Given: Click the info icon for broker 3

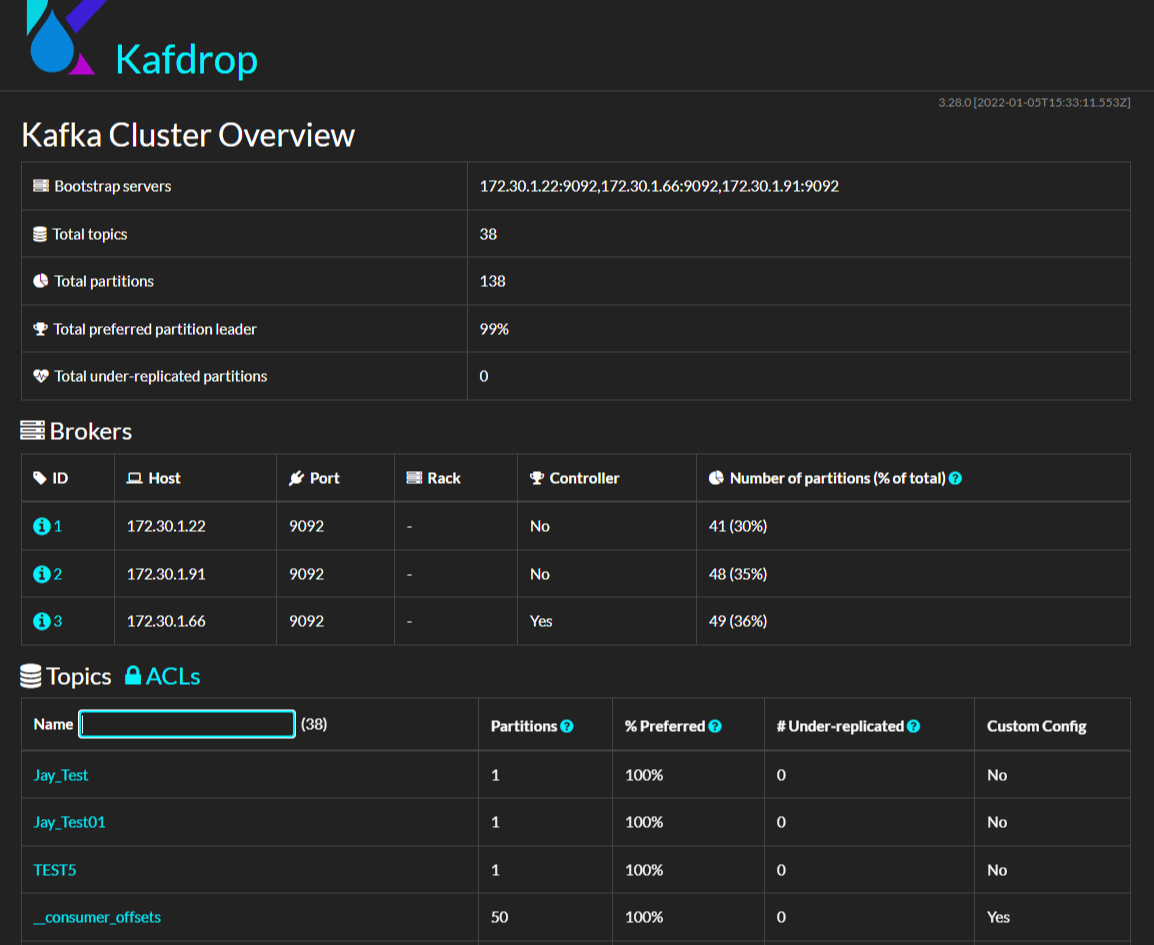Looking at the screenshot, I should 42,621.
